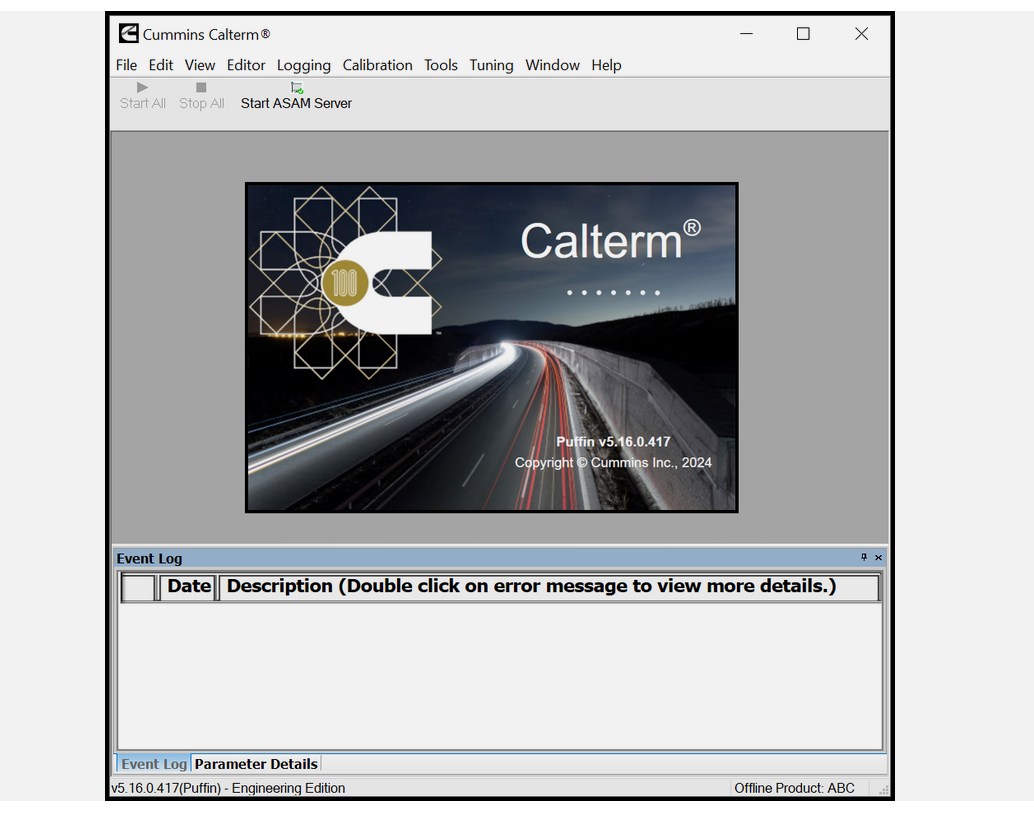
Task: Open the Edit menu
Action: 160,65
